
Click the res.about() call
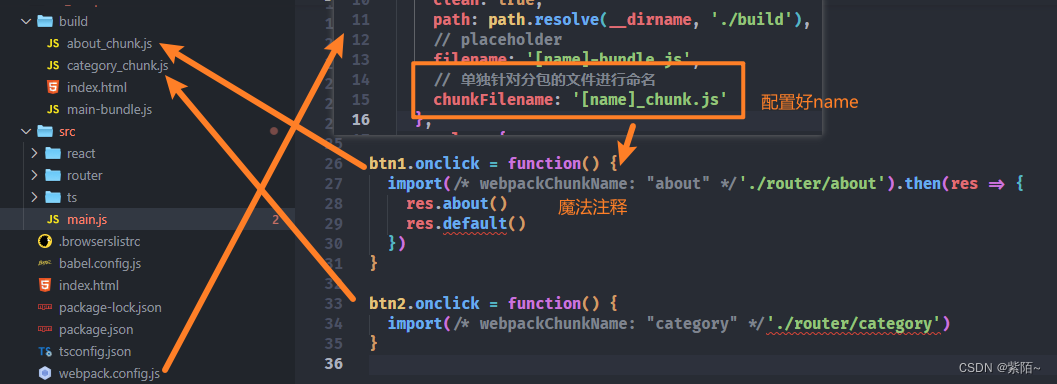pyautogui.click(x=456, y=203)
